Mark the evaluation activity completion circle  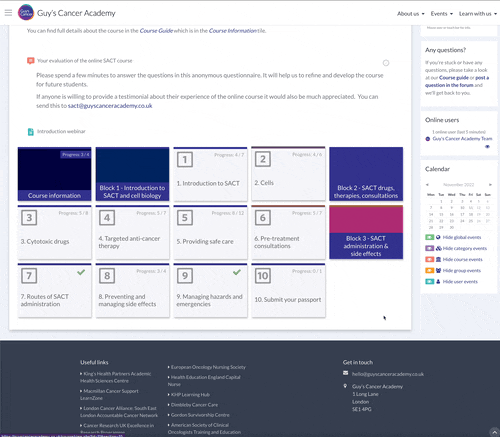coord(386,63)
